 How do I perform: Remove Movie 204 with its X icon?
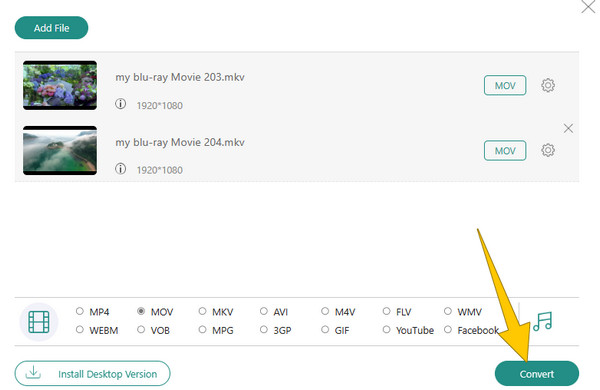pyautogui.click(x=568, y=128)
